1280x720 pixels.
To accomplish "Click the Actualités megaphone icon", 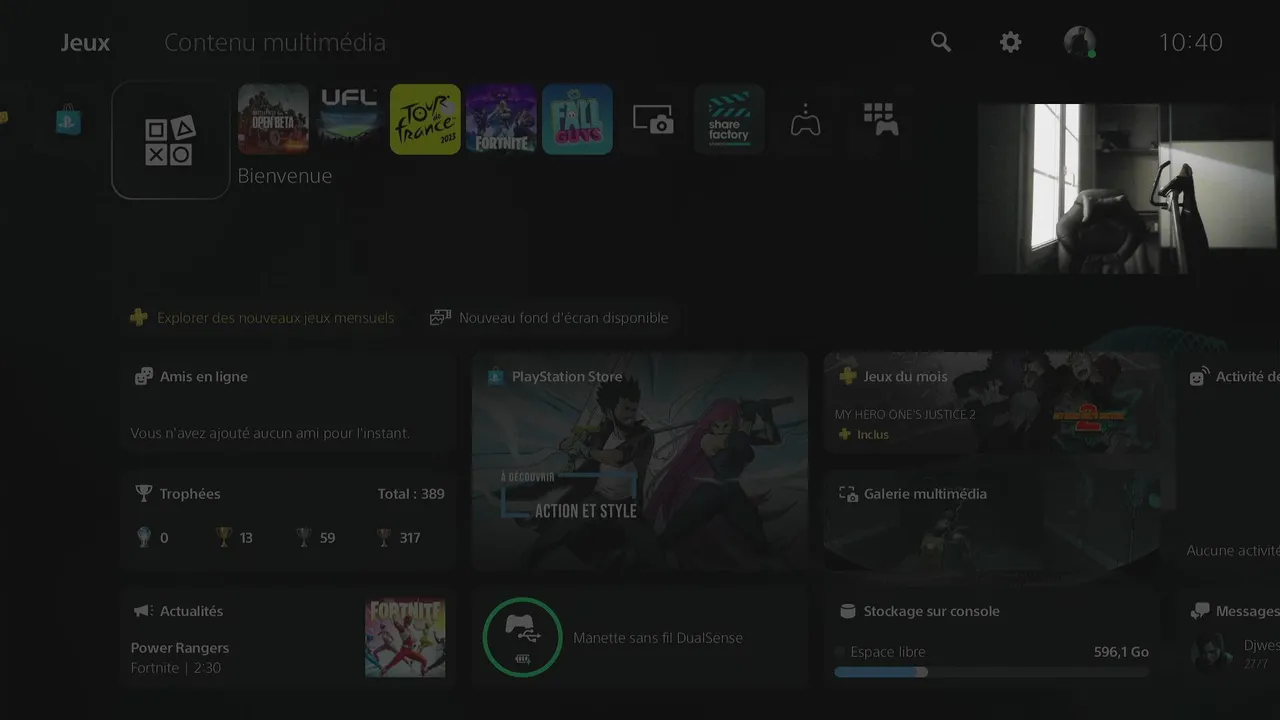I will tap(144, 611).
